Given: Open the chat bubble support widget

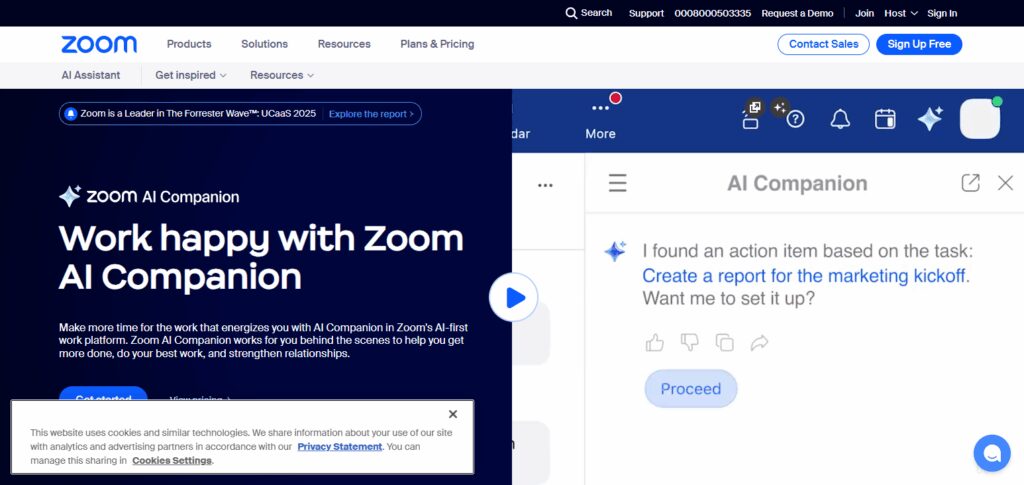Looking at the screenshot, I should (992, 453).
